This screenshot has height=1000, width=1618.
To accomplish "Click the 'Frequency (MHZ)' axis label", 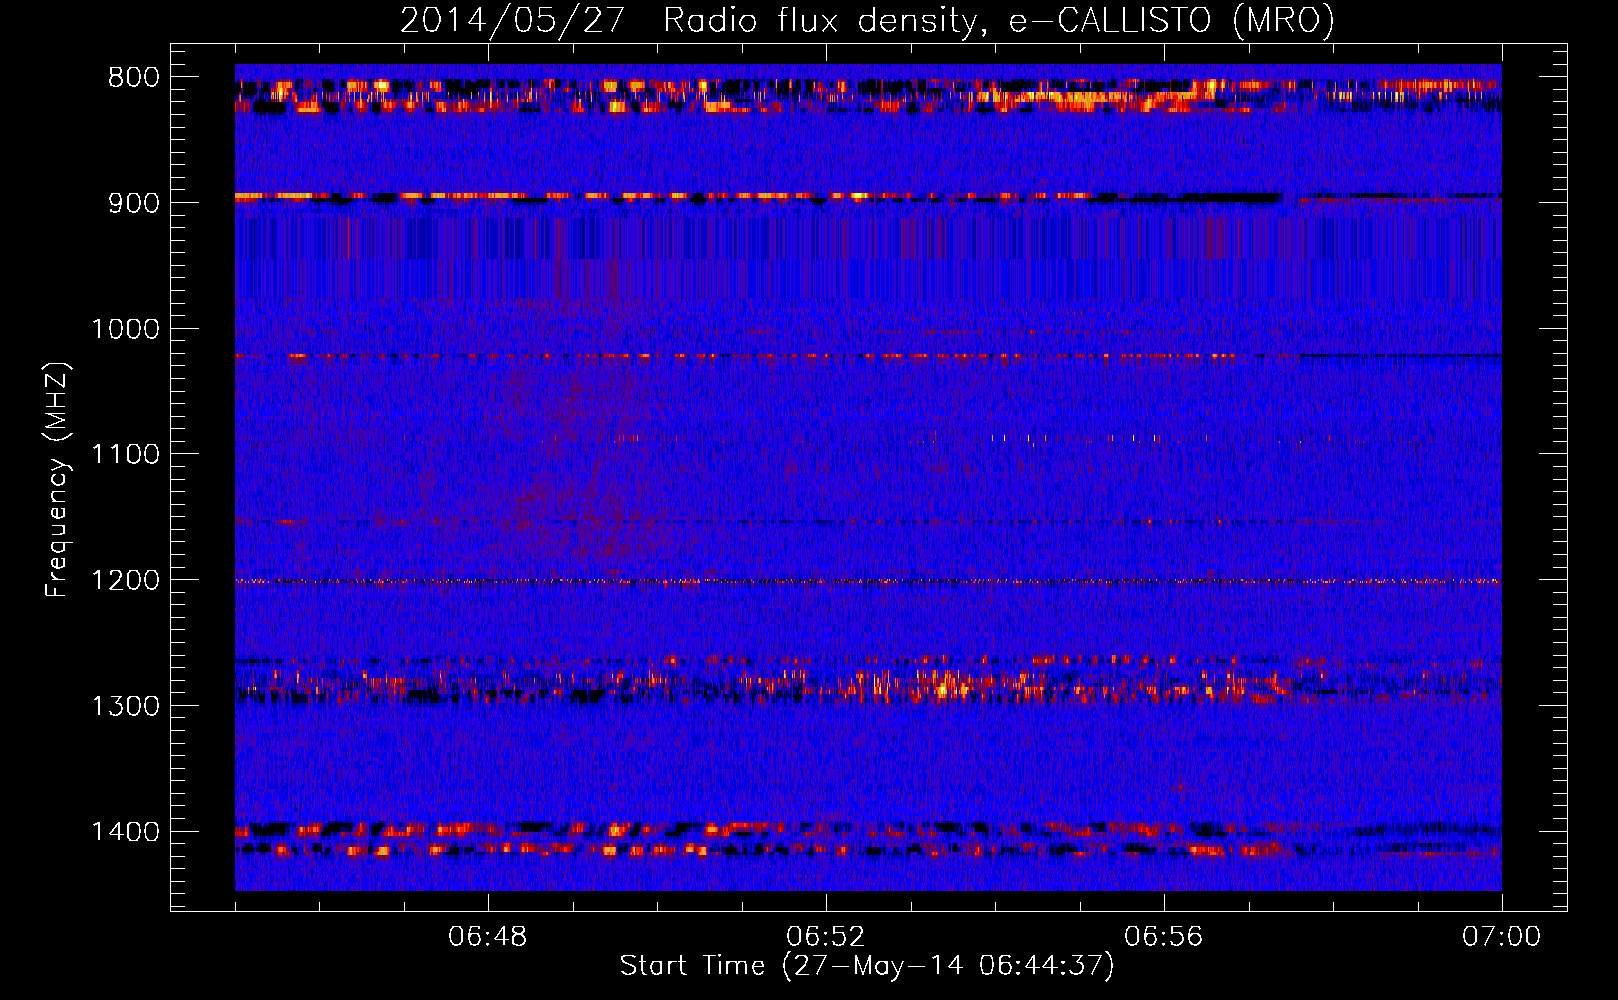I will tap(57, 480).
